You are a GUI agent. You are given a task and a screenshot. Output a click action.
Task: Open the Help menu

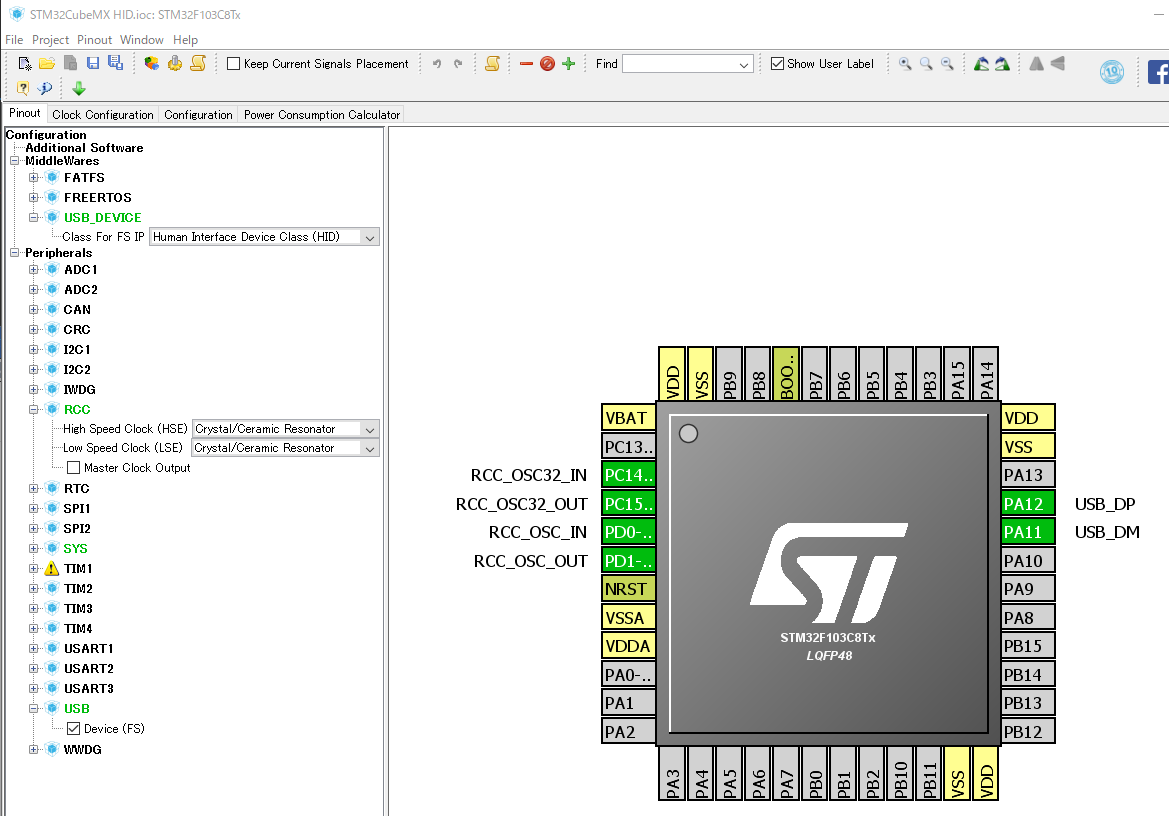[x=186, y=39]
